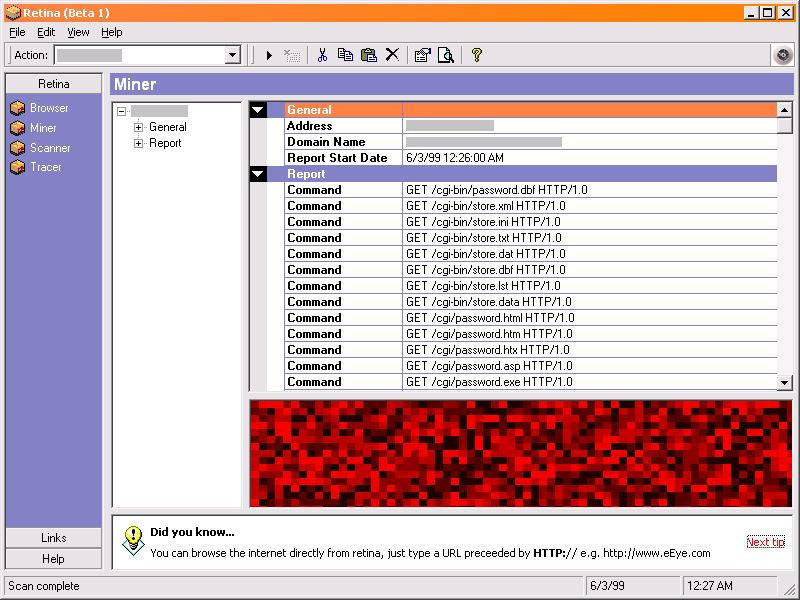Screen dimensions: 800x600
Task: Open the Edit menu
Action: 46,32
